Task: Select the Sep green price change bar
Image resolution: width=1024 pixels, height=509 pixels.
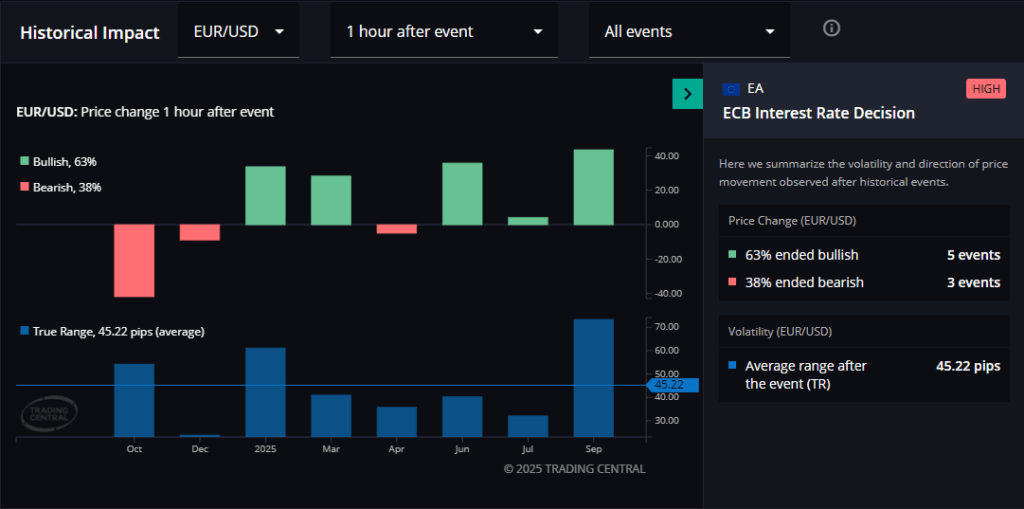Action: click(x=593, y=187)
